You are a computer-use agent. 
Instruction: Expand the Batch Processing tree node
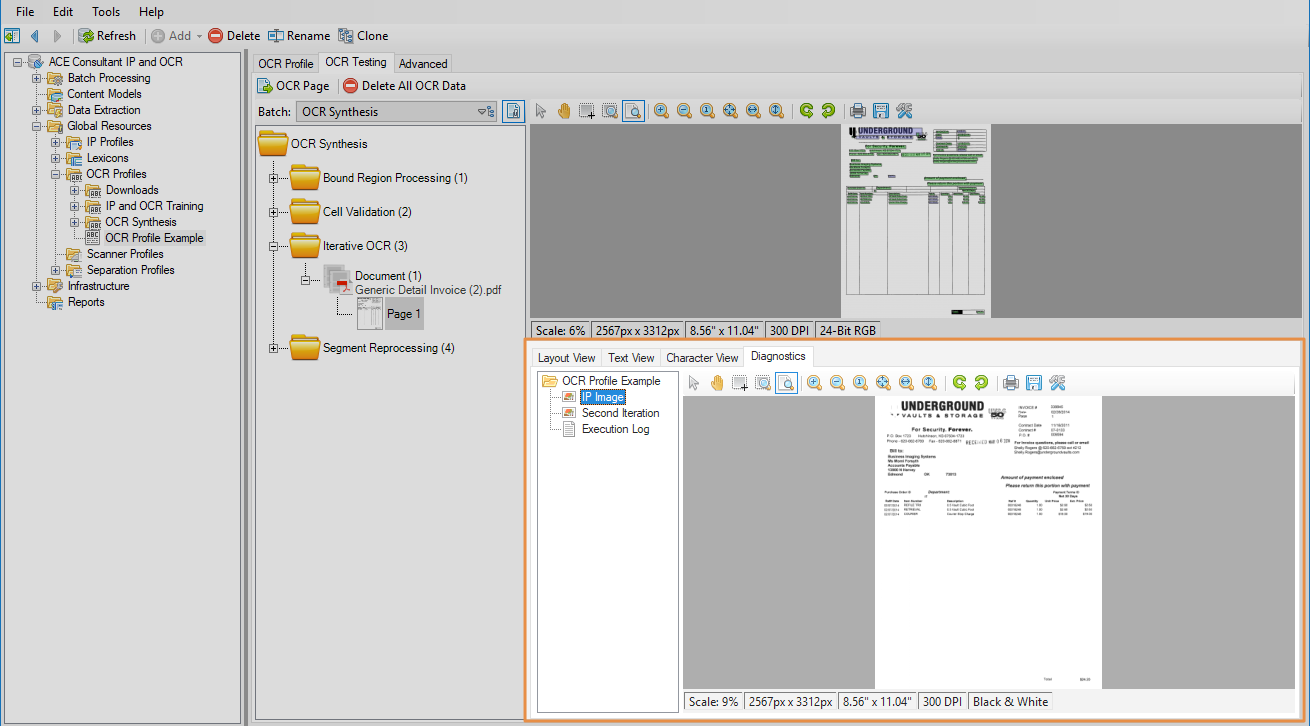tap(37, 78)
